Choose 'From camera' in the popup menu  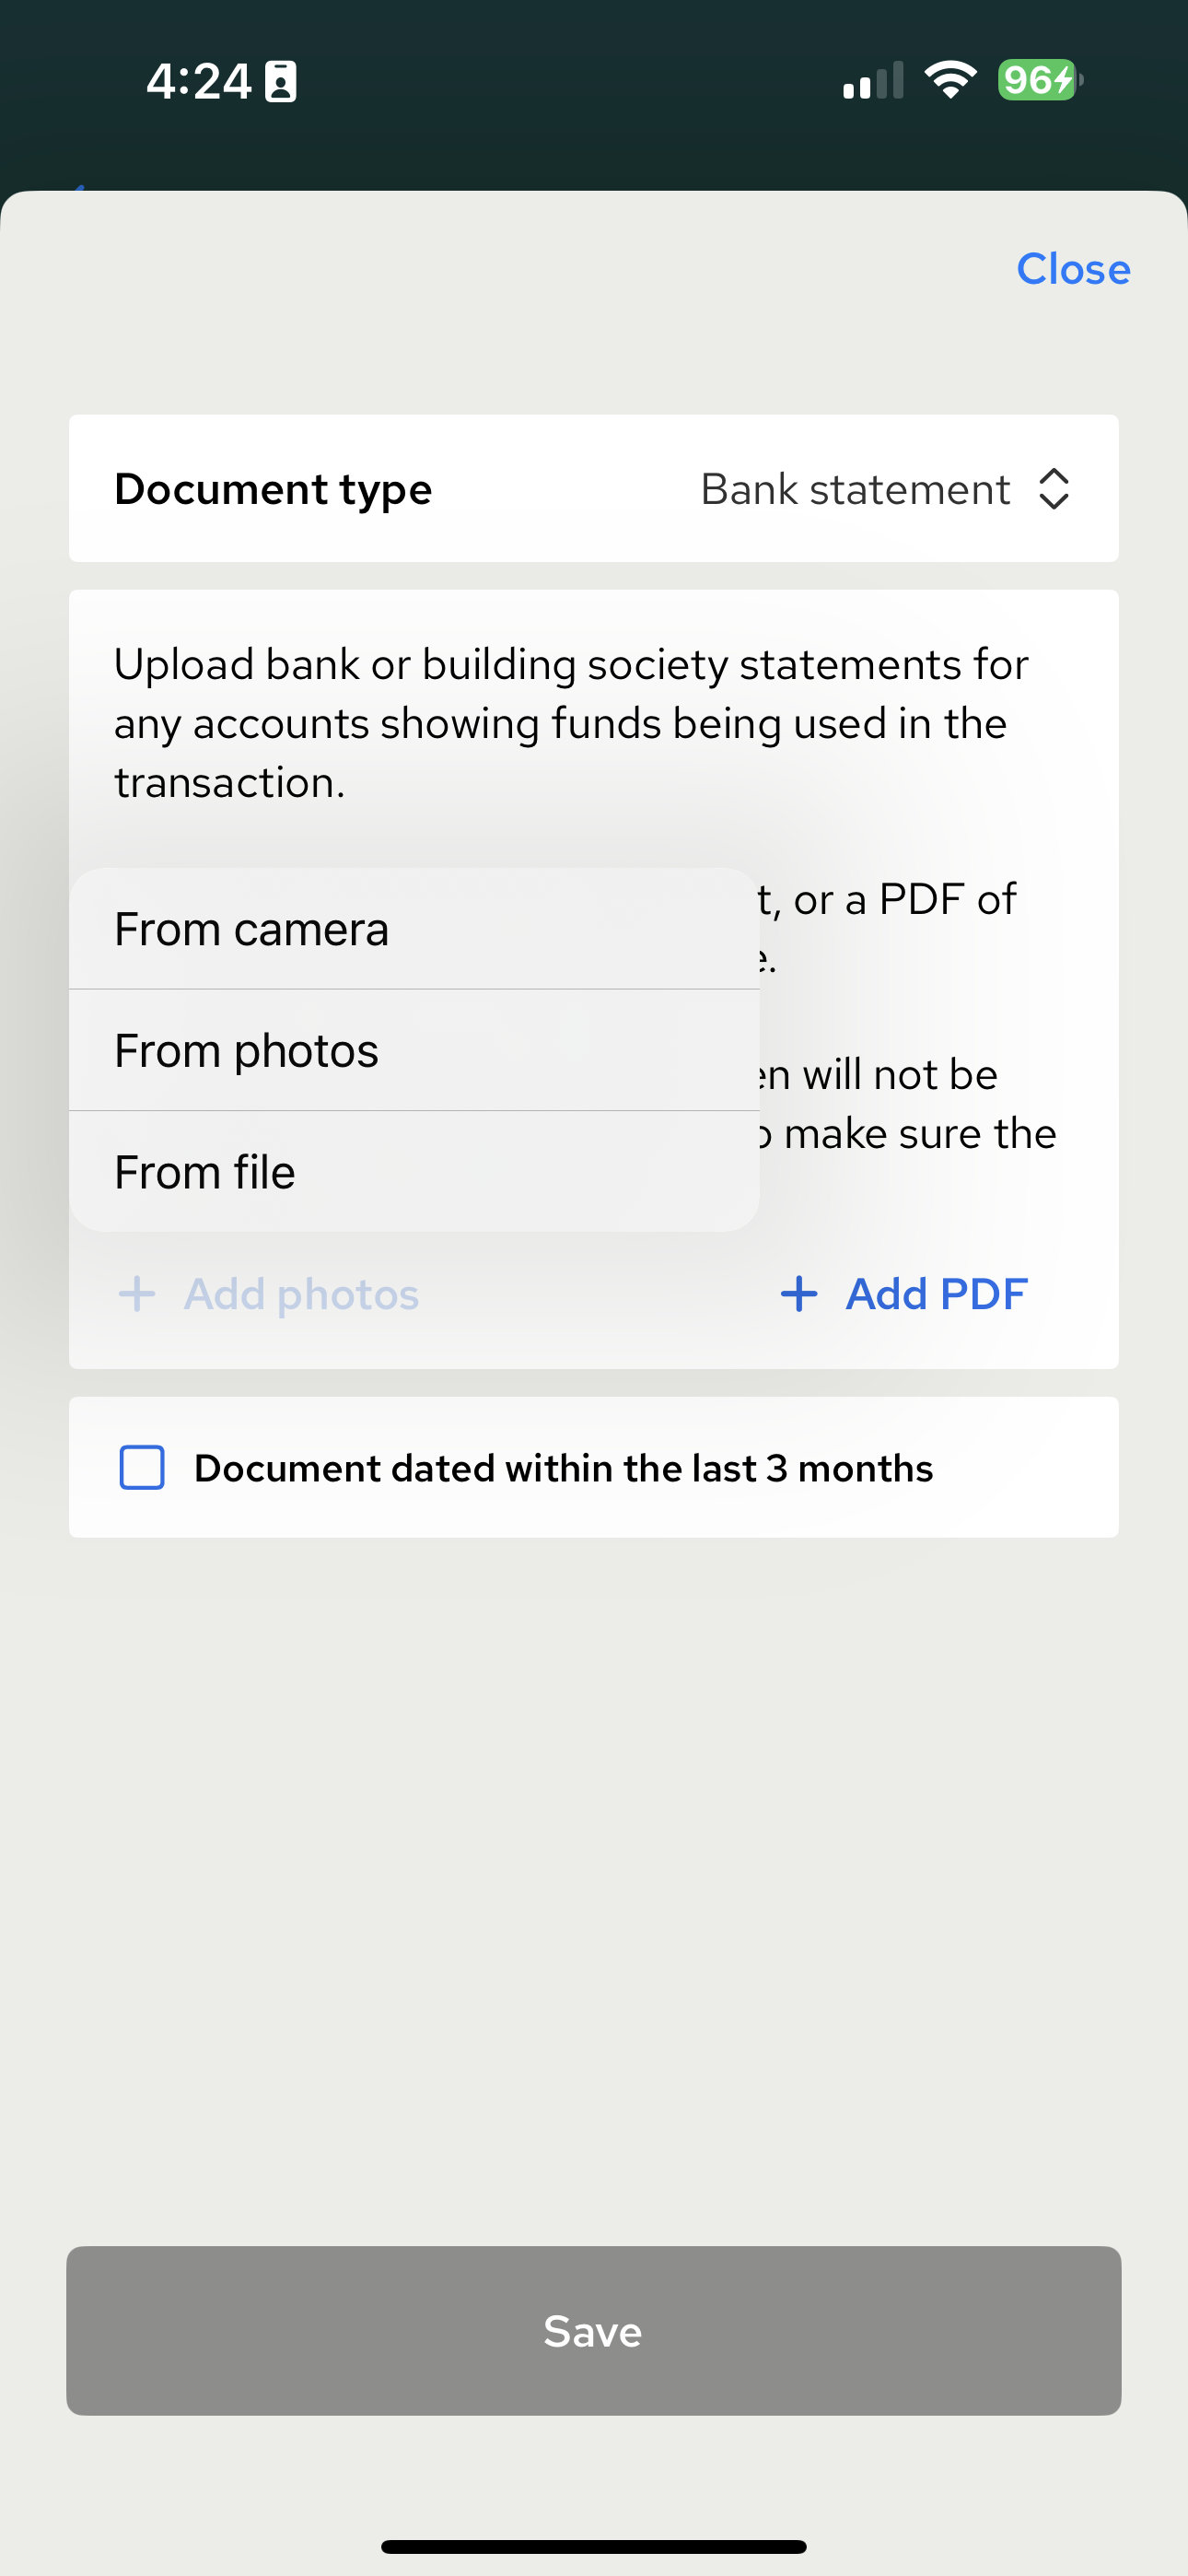coord(252,929)
